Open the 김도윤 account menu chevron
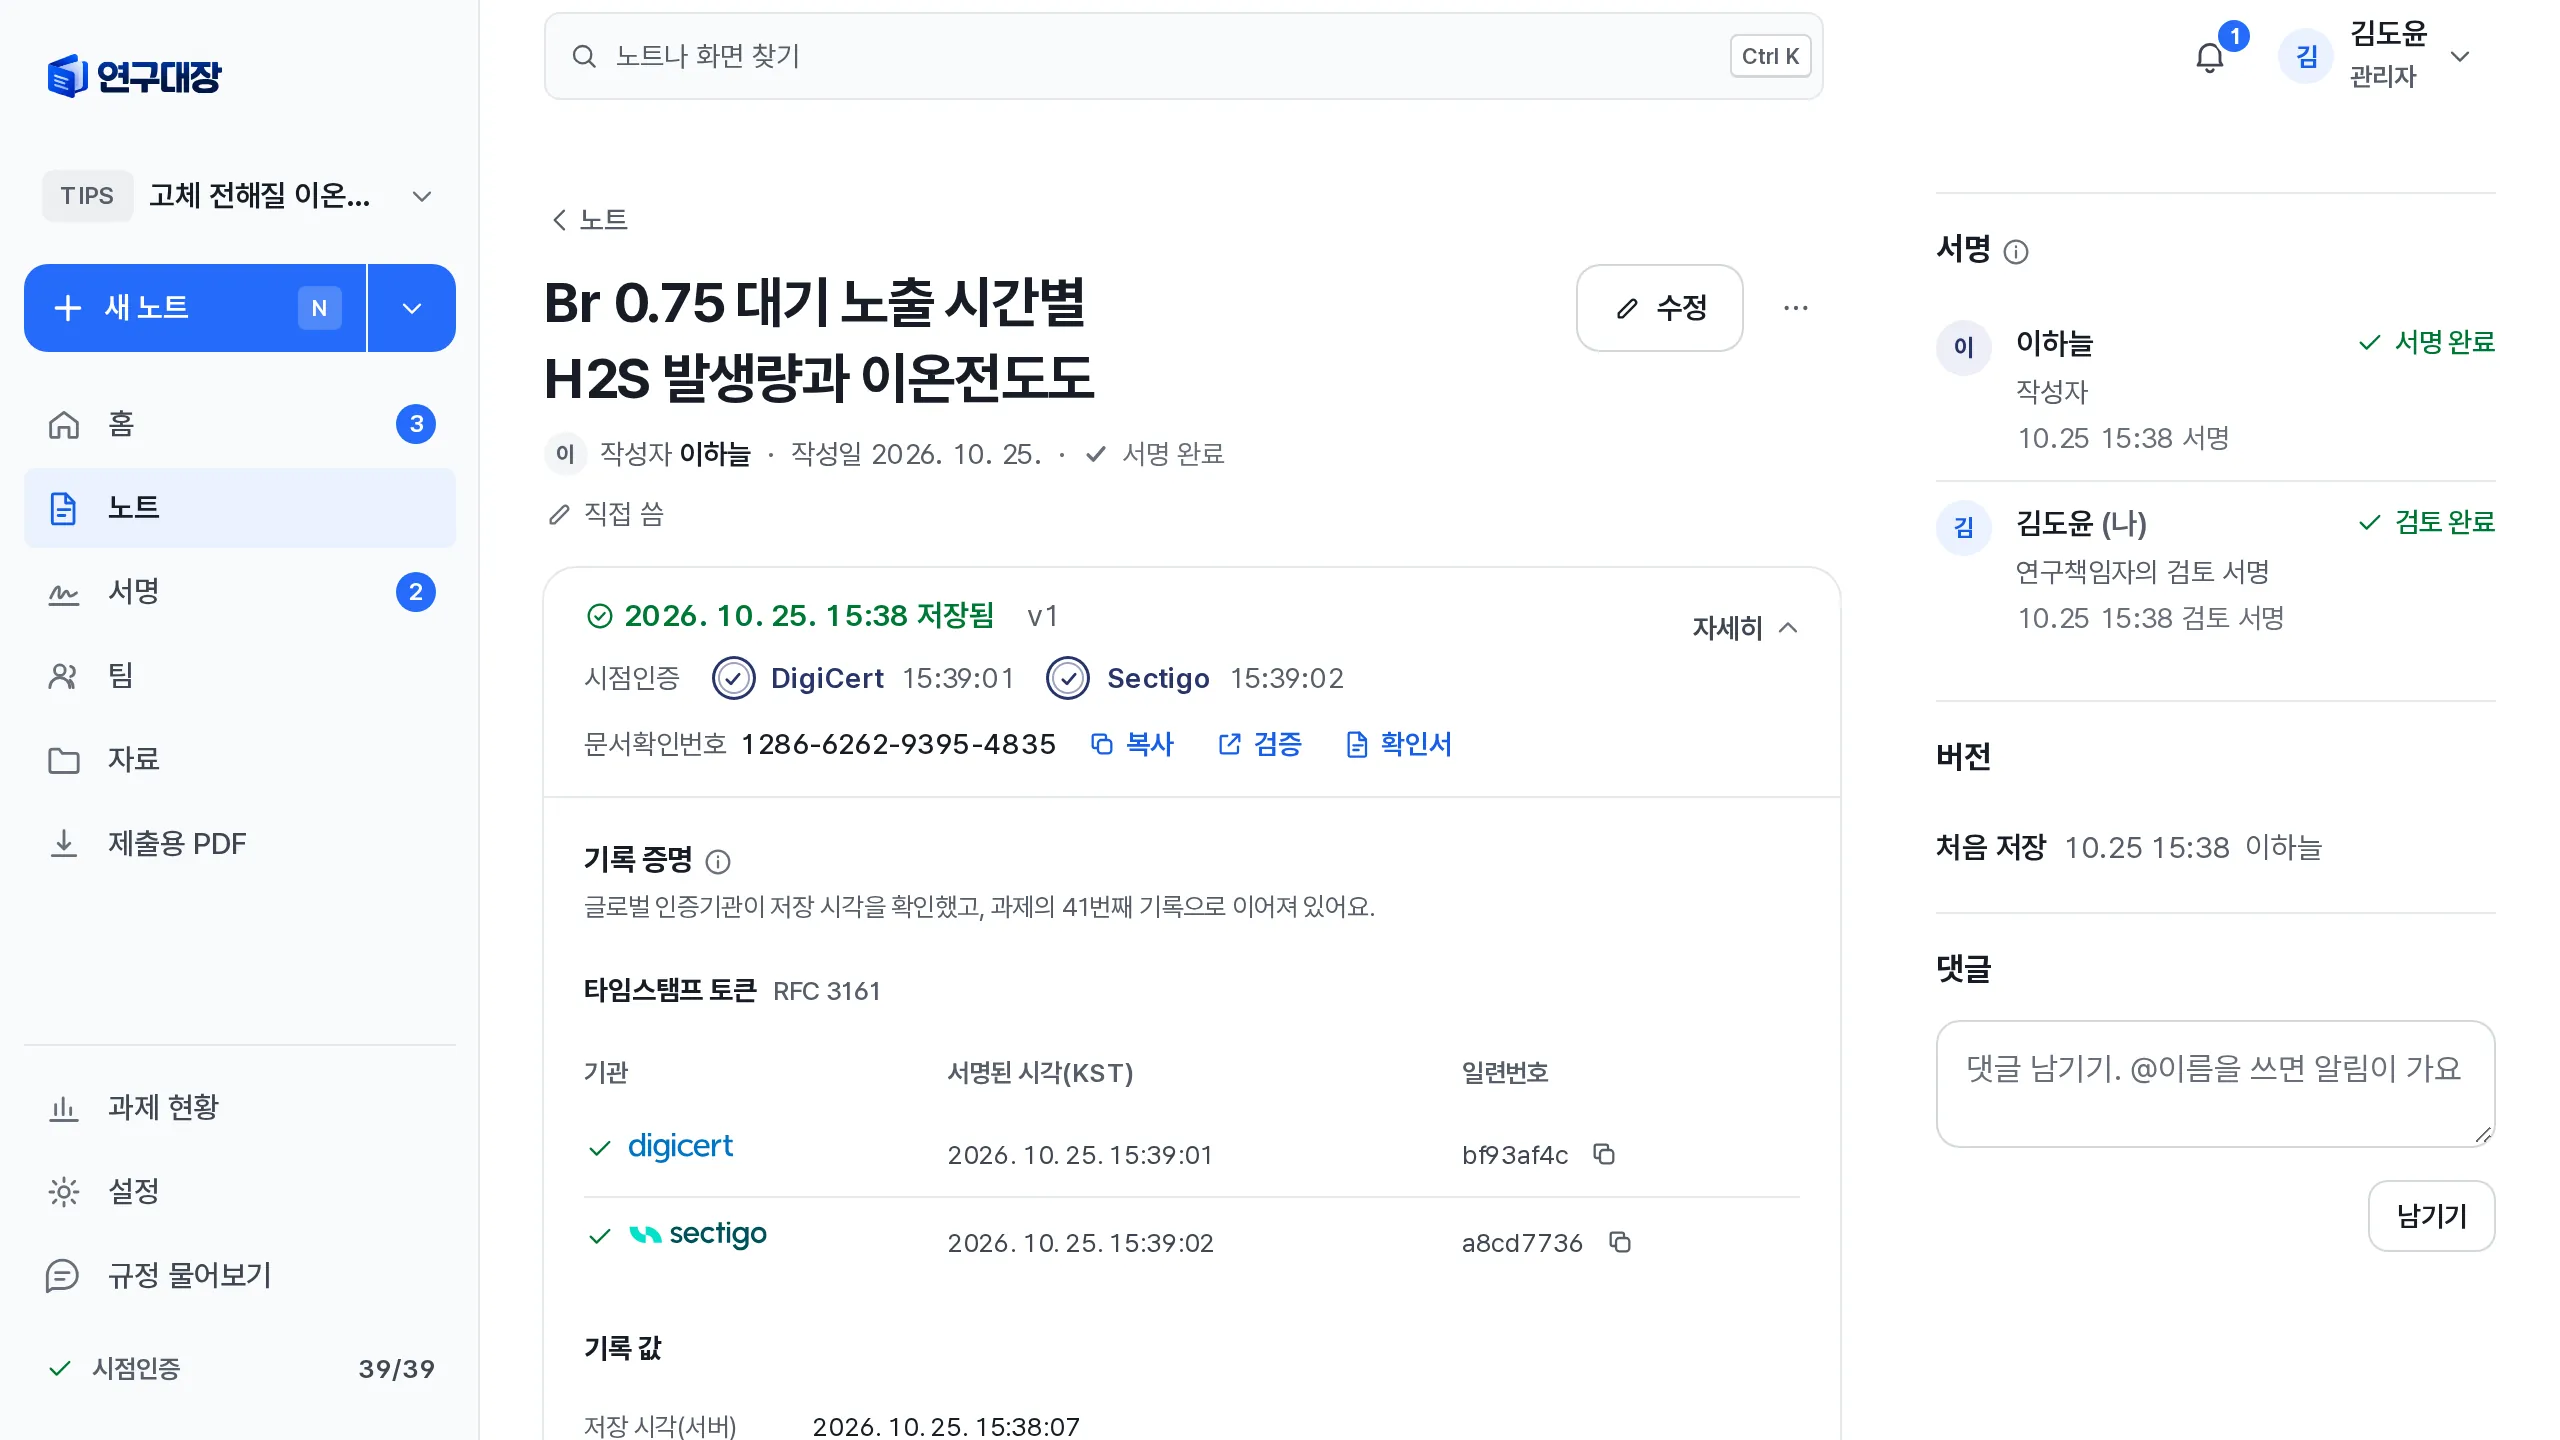Screen dimensions: 2560x1440 [x=2461, y=57]
